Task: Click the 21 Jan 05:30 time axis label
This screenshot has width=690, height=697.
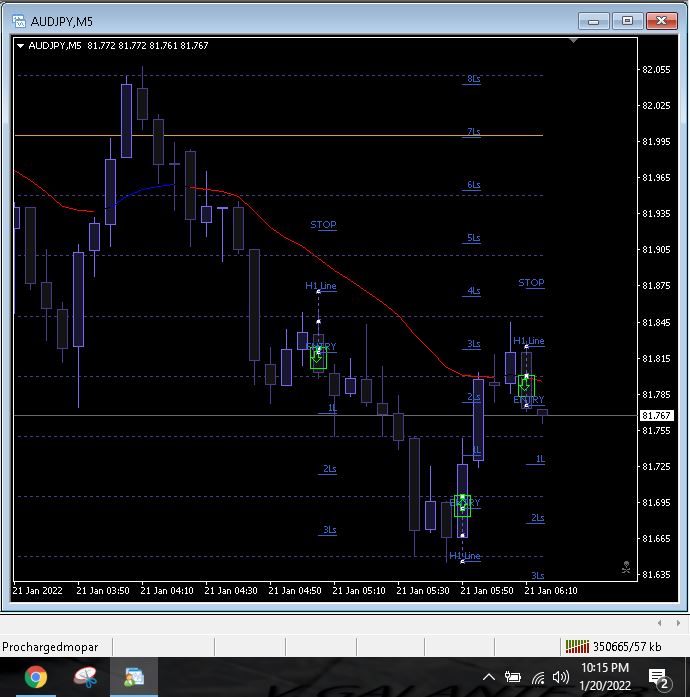Action: [x=423, y=591]
